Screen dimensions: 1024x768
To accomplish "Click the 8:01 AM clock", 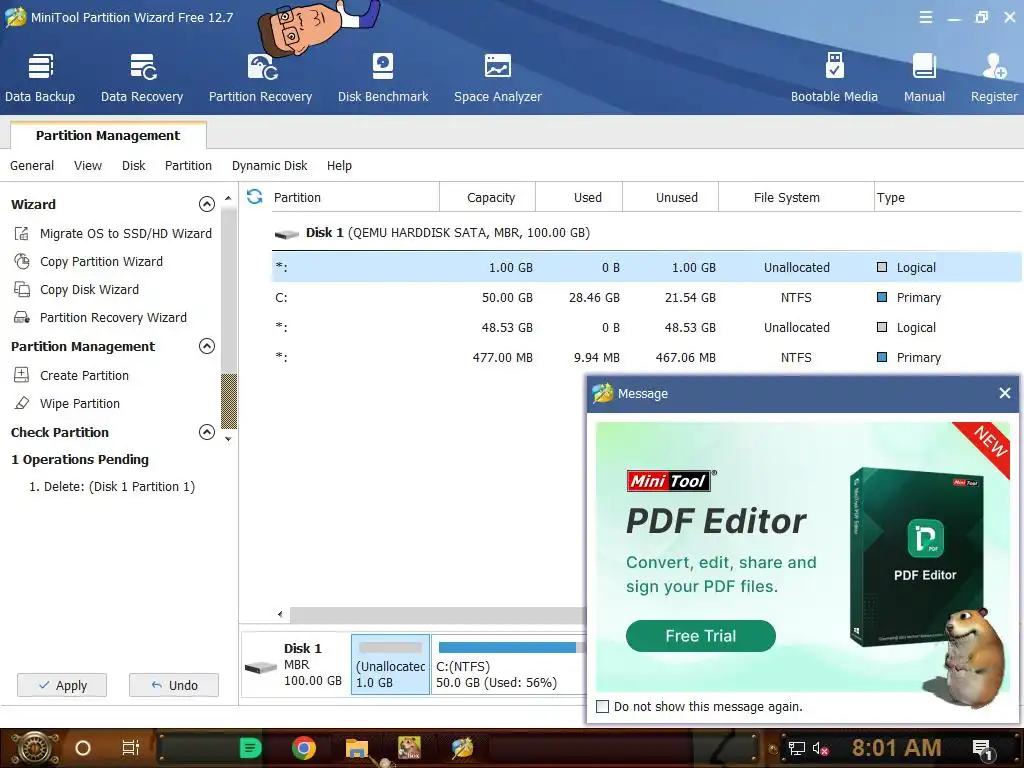I will (896, 748).
